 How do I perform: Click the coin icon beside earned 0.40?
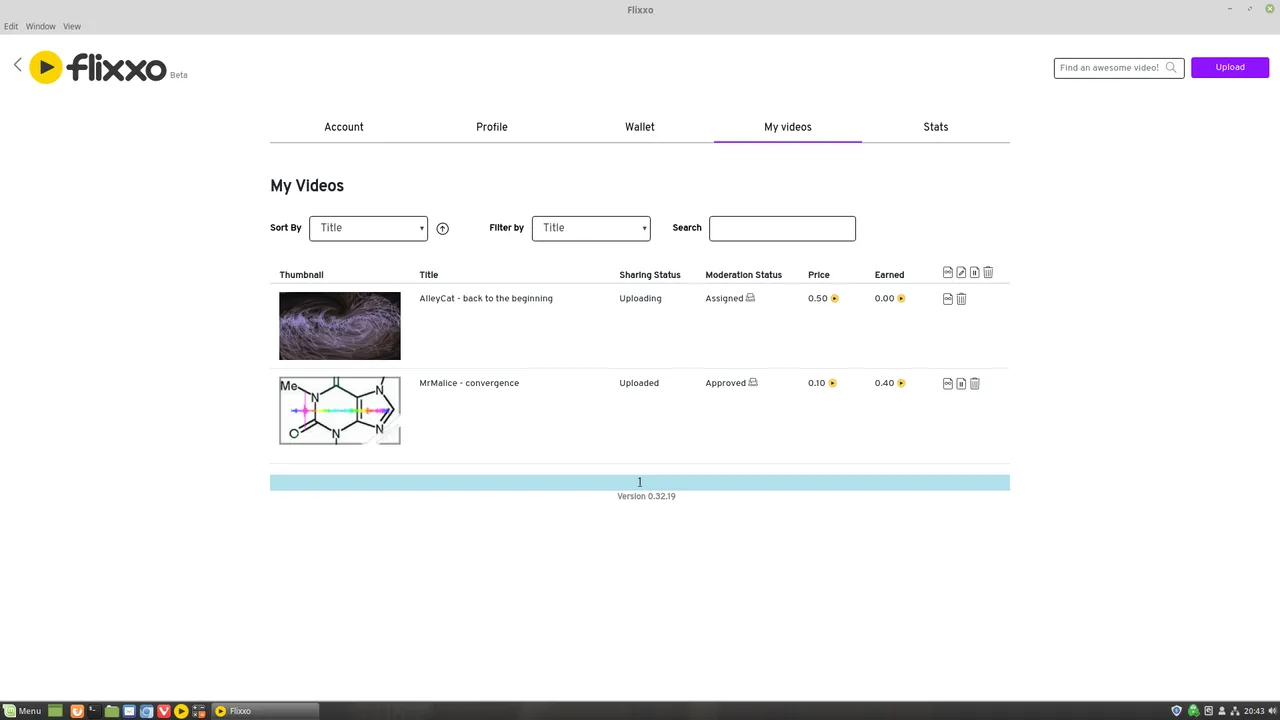click(901, 383)
